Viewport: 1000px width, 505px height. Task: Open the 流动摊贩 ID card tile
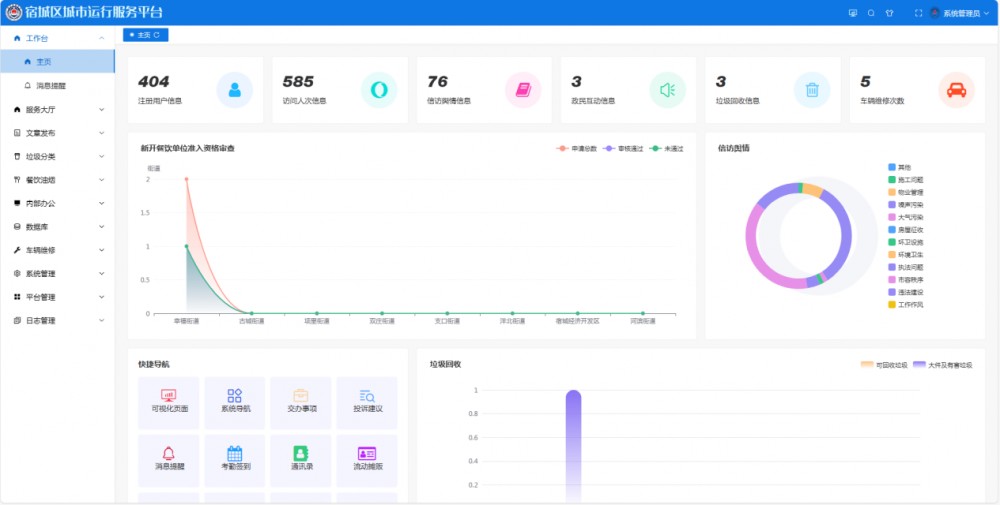click(367, 460)
